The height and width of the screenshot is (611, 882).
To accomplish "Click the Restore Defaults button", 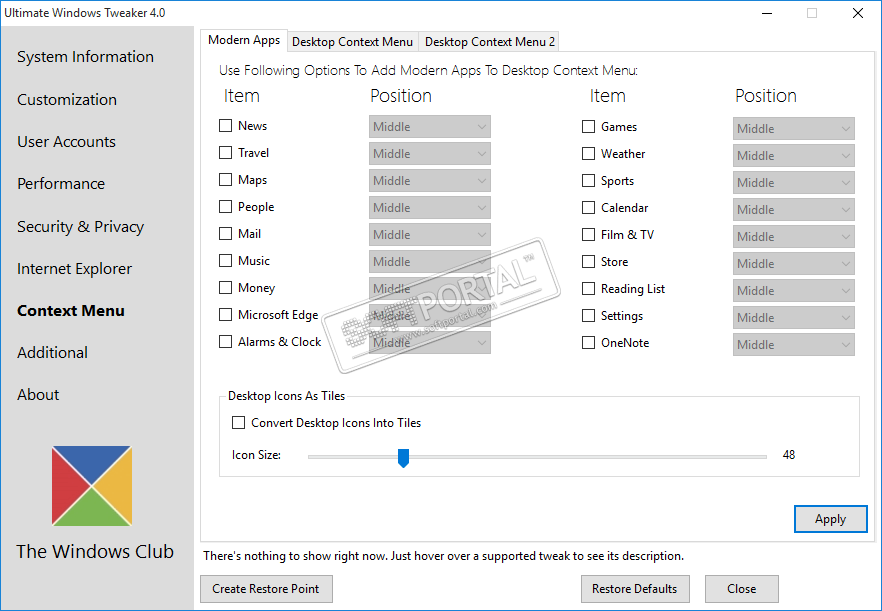I will pyautogui.click(x=635, y=588).
